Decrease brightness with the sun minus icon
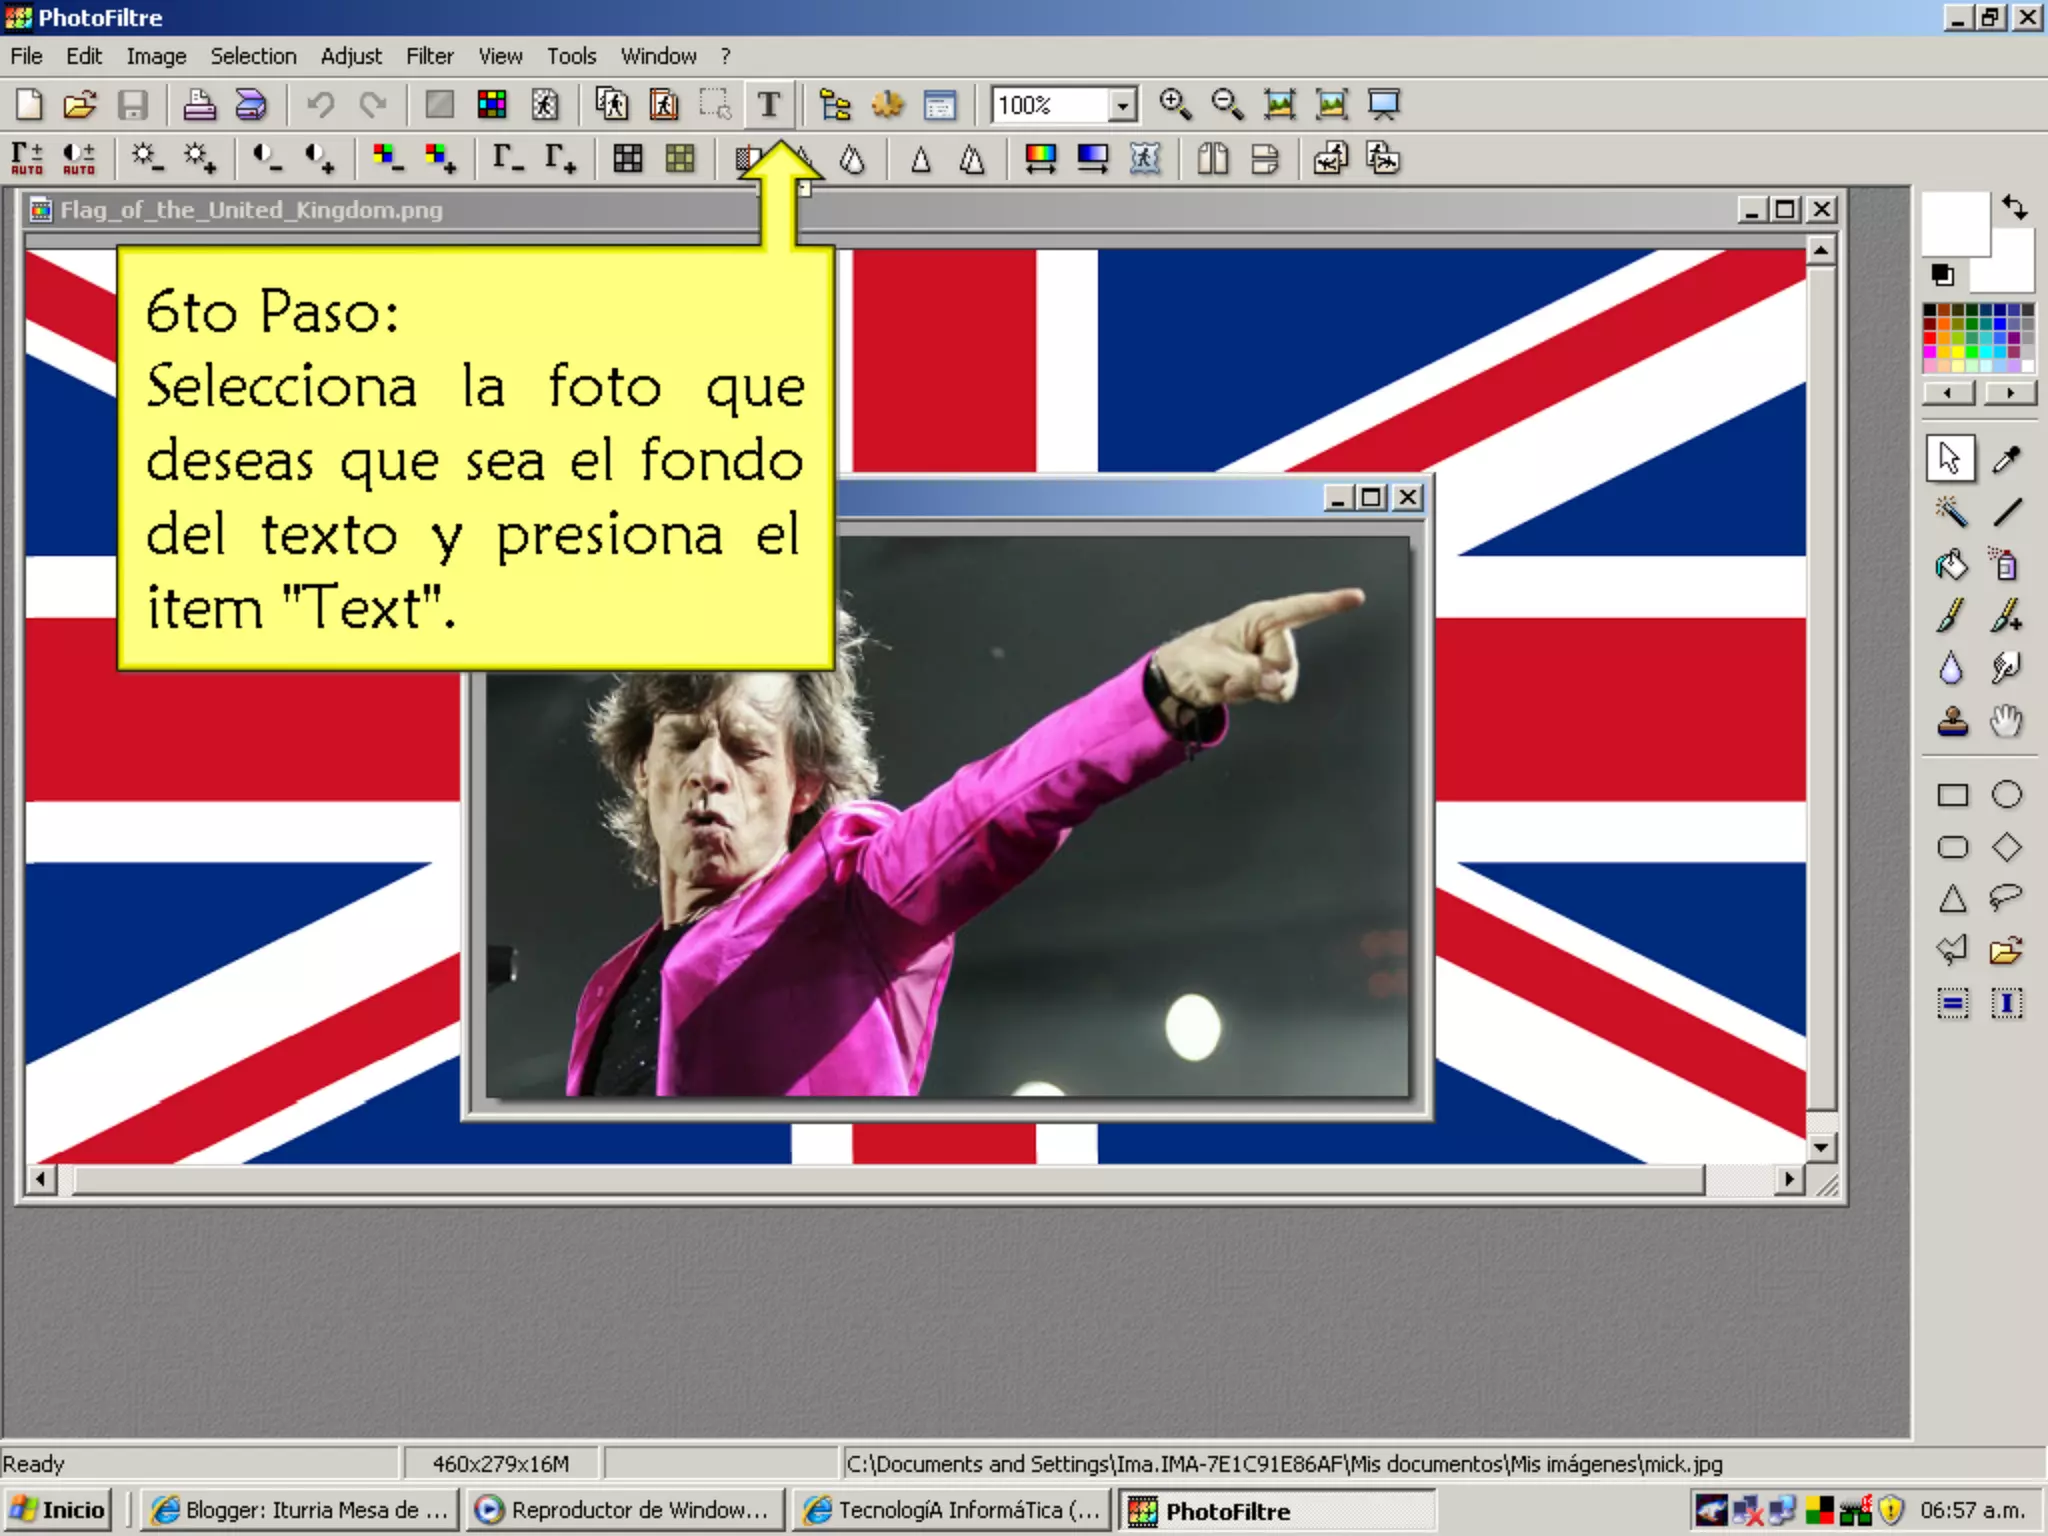This screenshot has height=1536, width=2048. pos(147,158)
